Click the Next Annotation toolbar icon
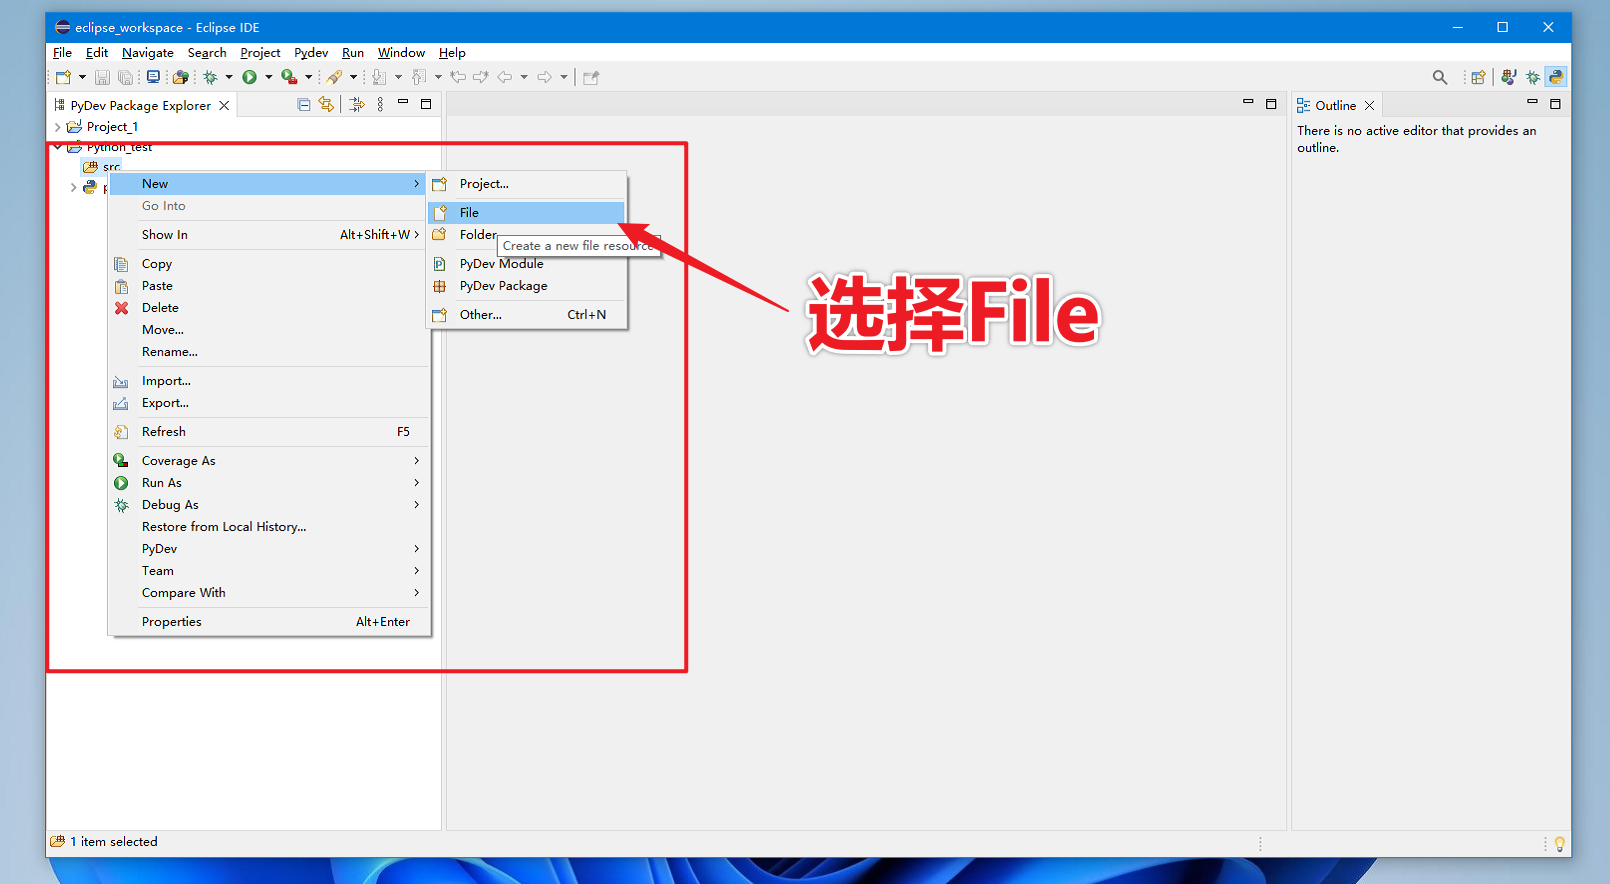The width and height of the screenshot is (1610, 884). coord(379,77)
